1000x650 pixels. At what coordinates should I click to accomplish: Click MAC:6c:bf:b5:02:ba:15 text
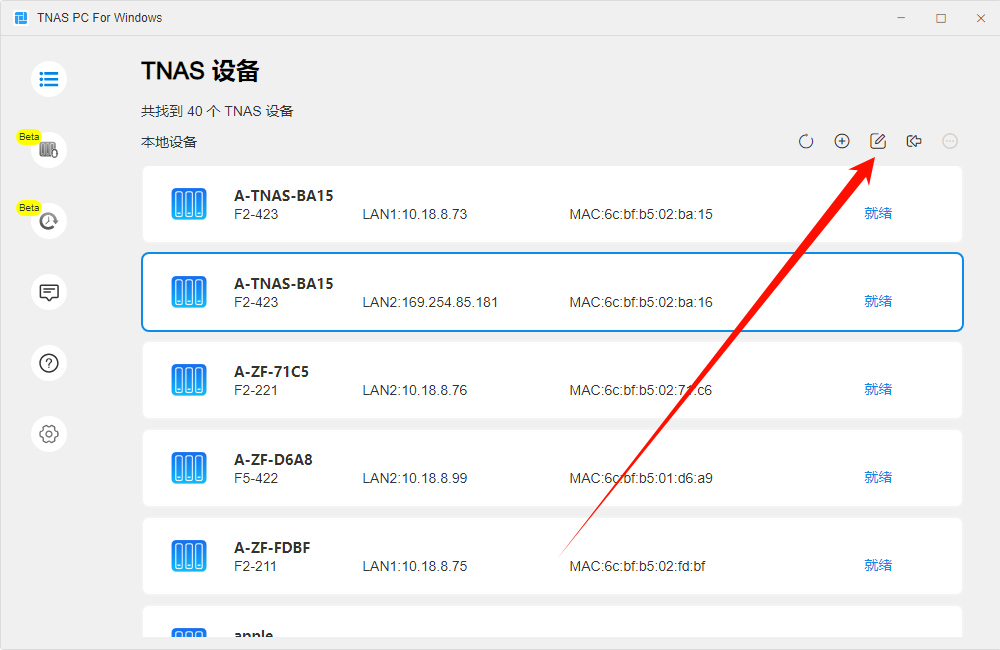click(x=641, y=214)
